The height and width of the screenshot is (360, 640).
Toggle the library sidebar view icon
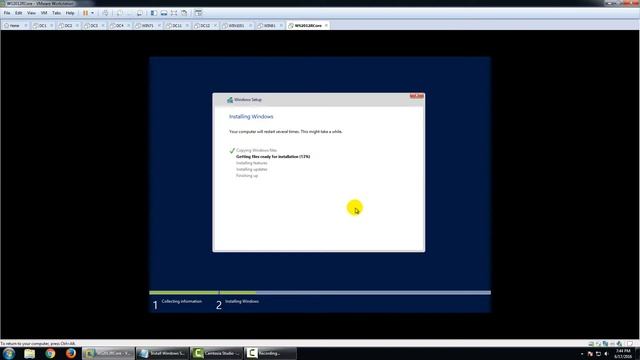click(x=154, y=13)
